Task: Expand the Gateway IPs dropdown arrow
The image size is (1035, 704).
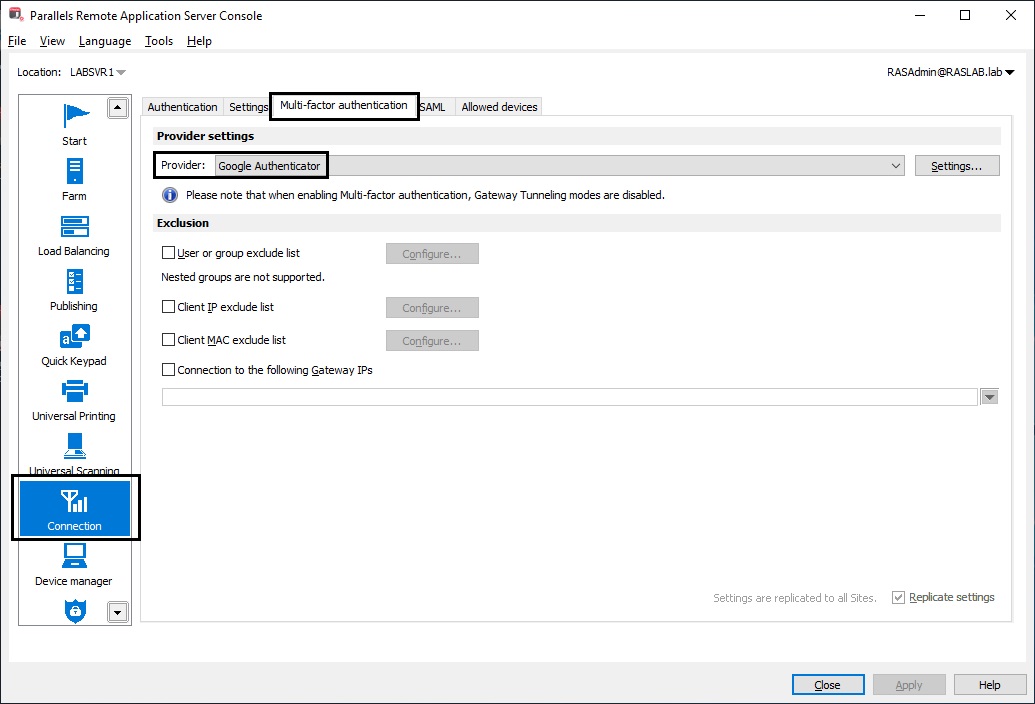Action: coord(989,397)
